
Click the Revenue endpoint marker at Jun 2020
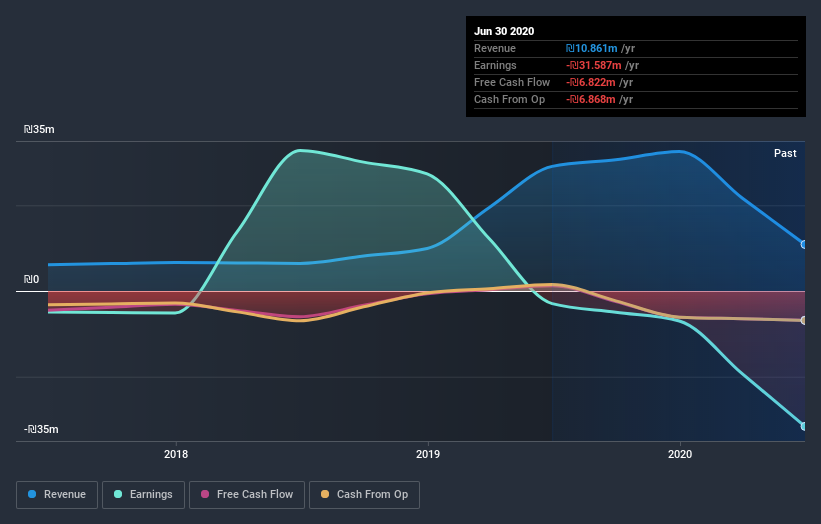pos(804,244)
